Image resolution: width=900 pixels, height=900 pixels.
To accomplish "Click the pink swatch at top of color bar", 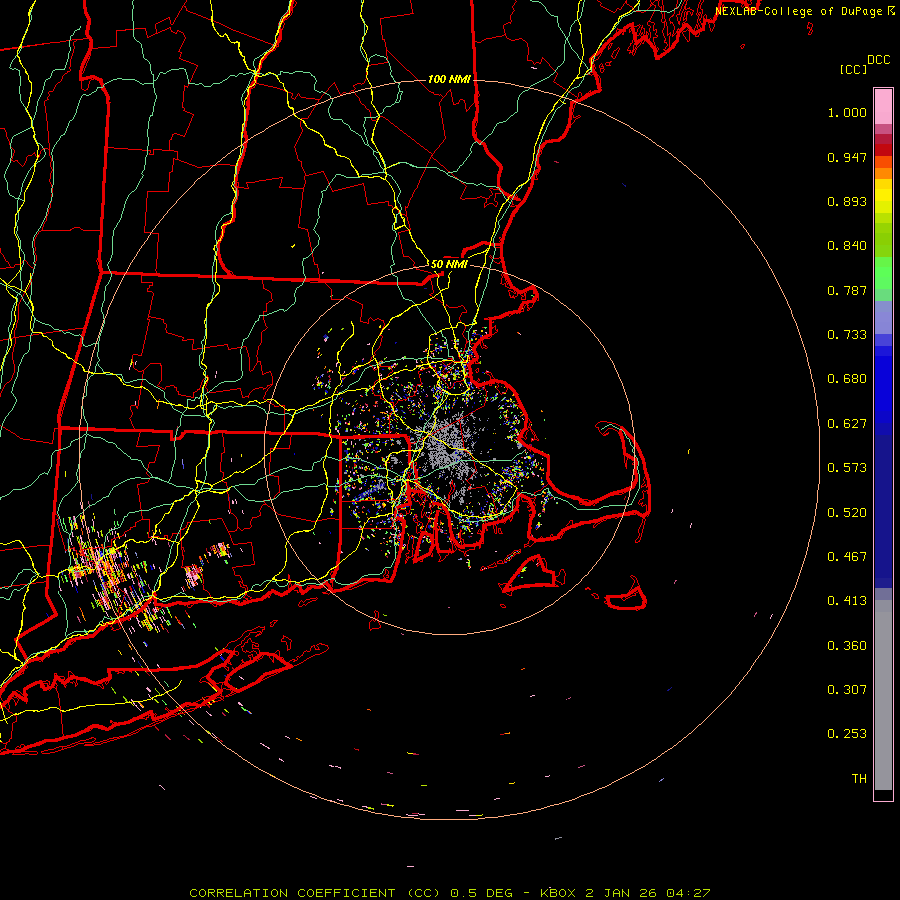I will (883, 106).
